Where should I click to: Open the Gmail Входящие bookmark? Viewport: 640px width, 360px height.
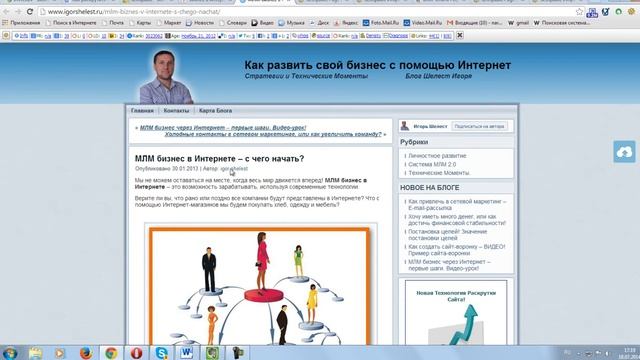[474, 23]
